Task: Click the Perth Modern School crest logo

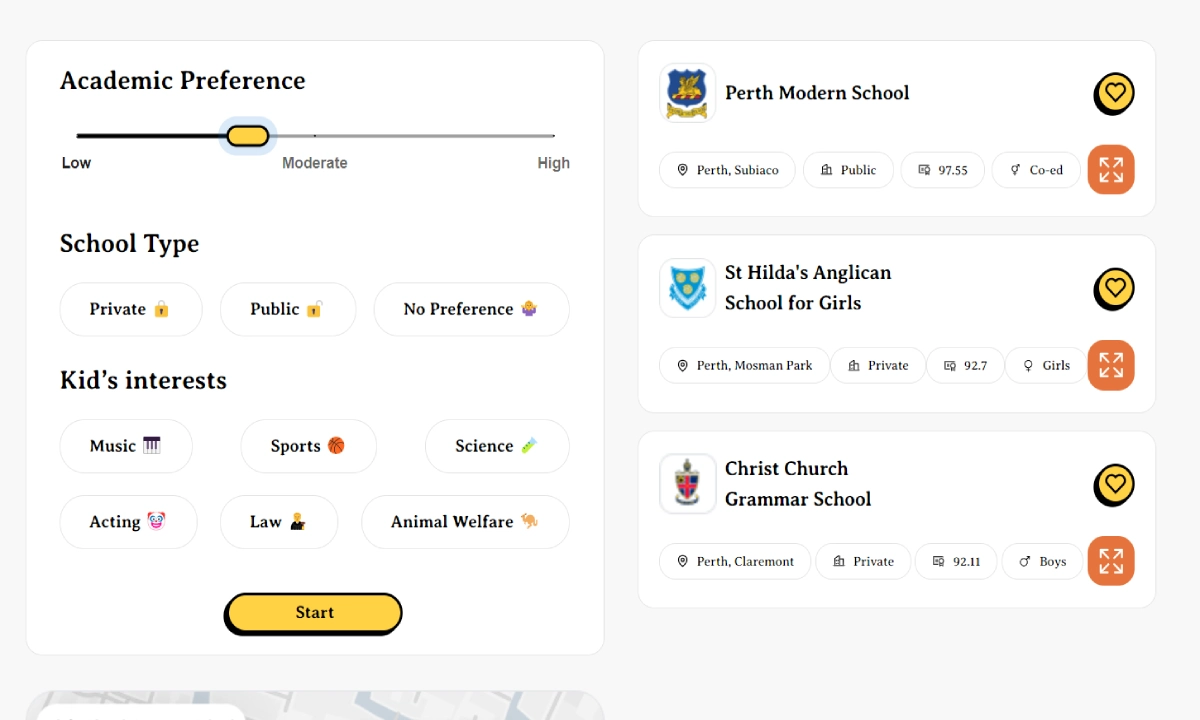Action: 687,93
